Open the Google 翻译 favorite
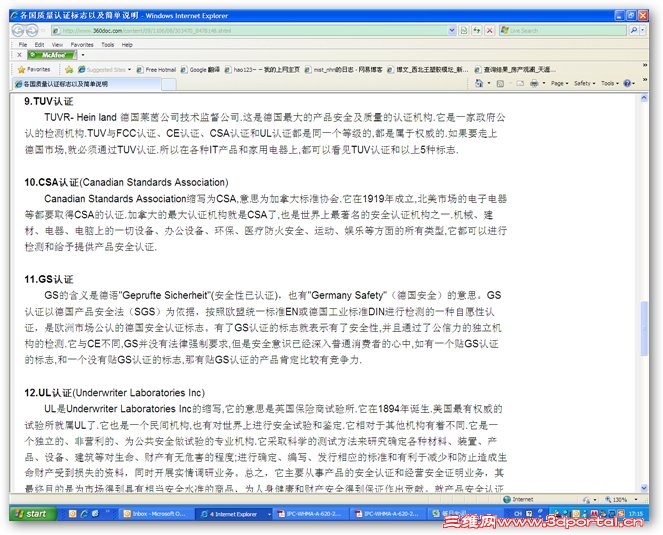663x535 pixels. [200, 69]
